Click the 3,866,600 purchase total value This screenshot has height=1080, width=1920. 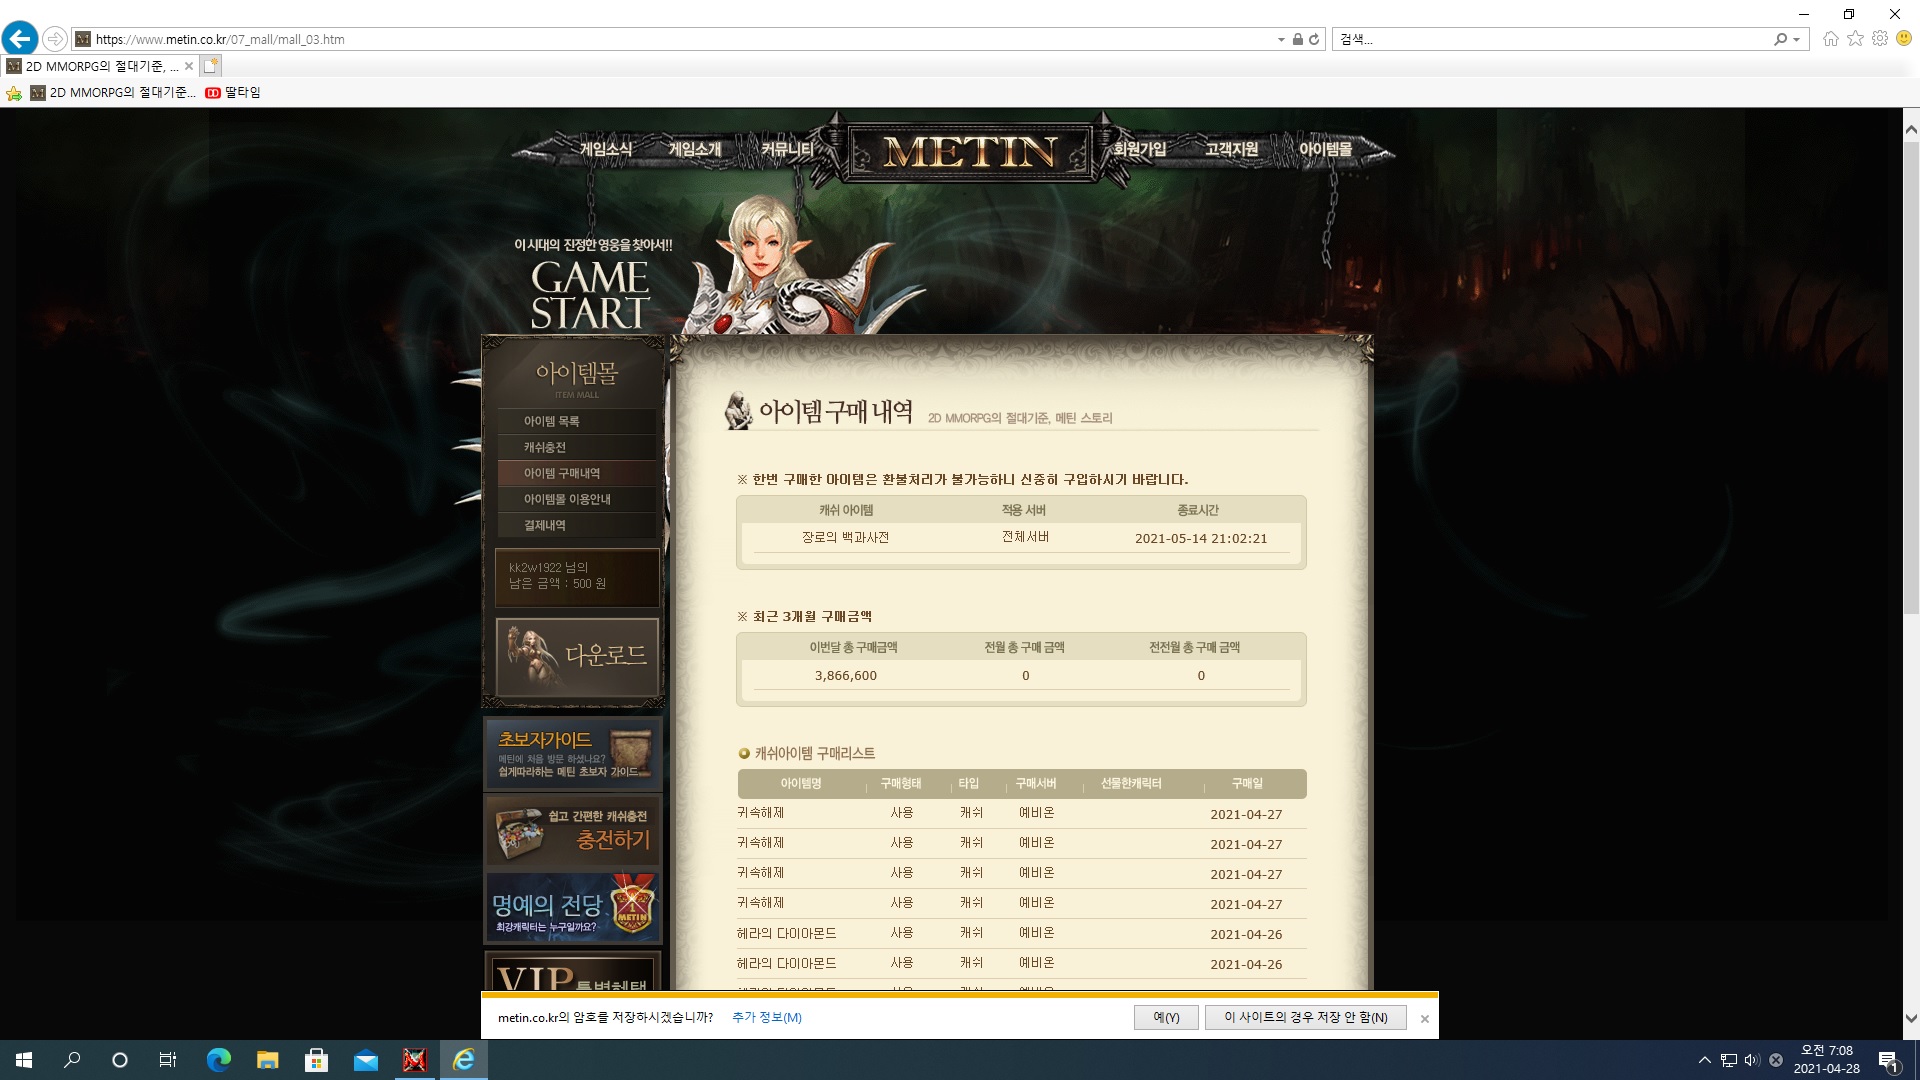pos(845,675)
